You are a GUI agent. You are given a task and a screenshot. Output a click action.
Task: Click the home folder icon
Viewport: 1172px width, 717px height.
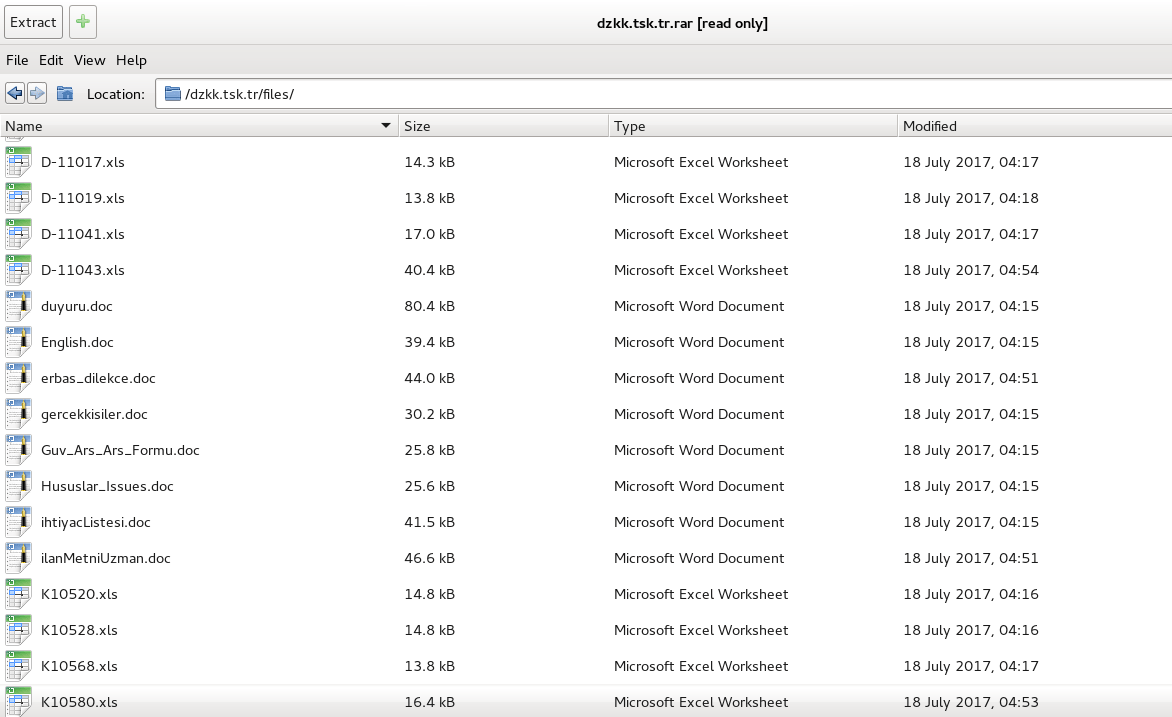(x=65, y=94)
